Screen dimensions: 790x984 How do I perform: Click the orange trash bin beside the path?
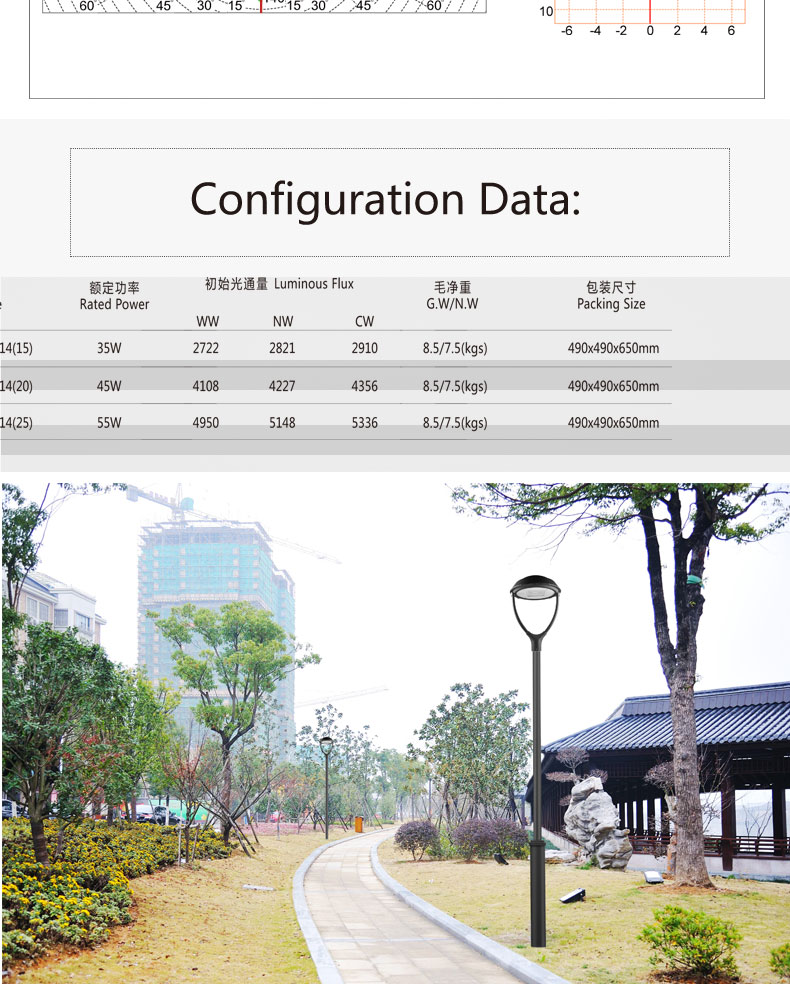(359, 825)
